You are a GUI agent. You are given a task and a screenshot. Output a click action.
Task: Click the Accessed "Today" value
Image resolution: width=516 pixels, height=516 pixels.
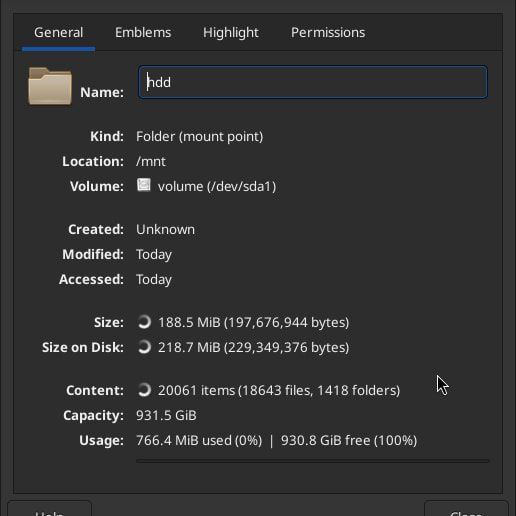coord(154,280)
